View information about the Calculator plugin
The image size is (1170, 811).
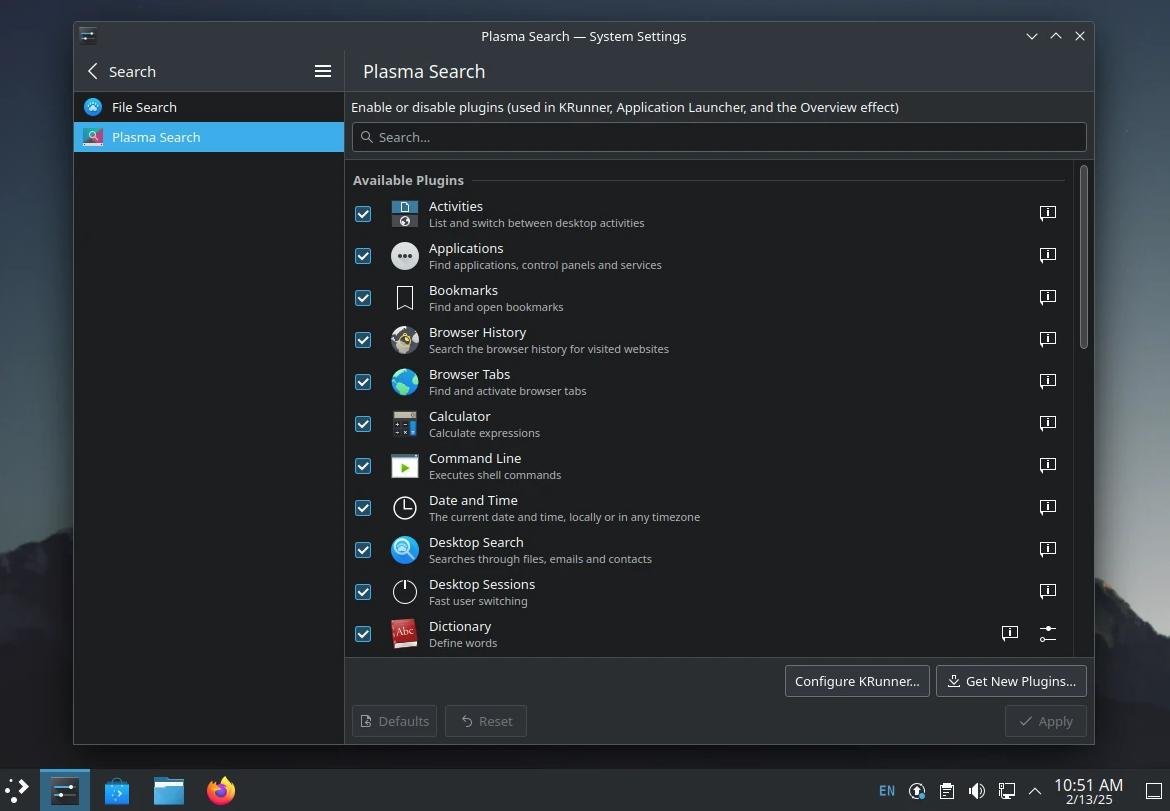coord(1047,423)
